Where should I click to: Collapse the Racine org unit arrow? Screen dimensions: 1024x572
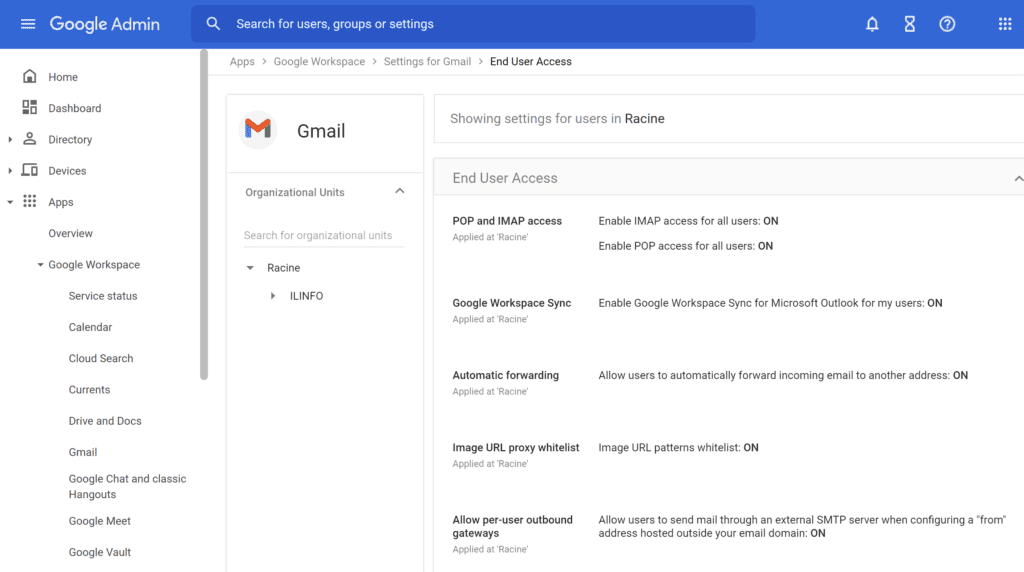(x=250, y=268)
